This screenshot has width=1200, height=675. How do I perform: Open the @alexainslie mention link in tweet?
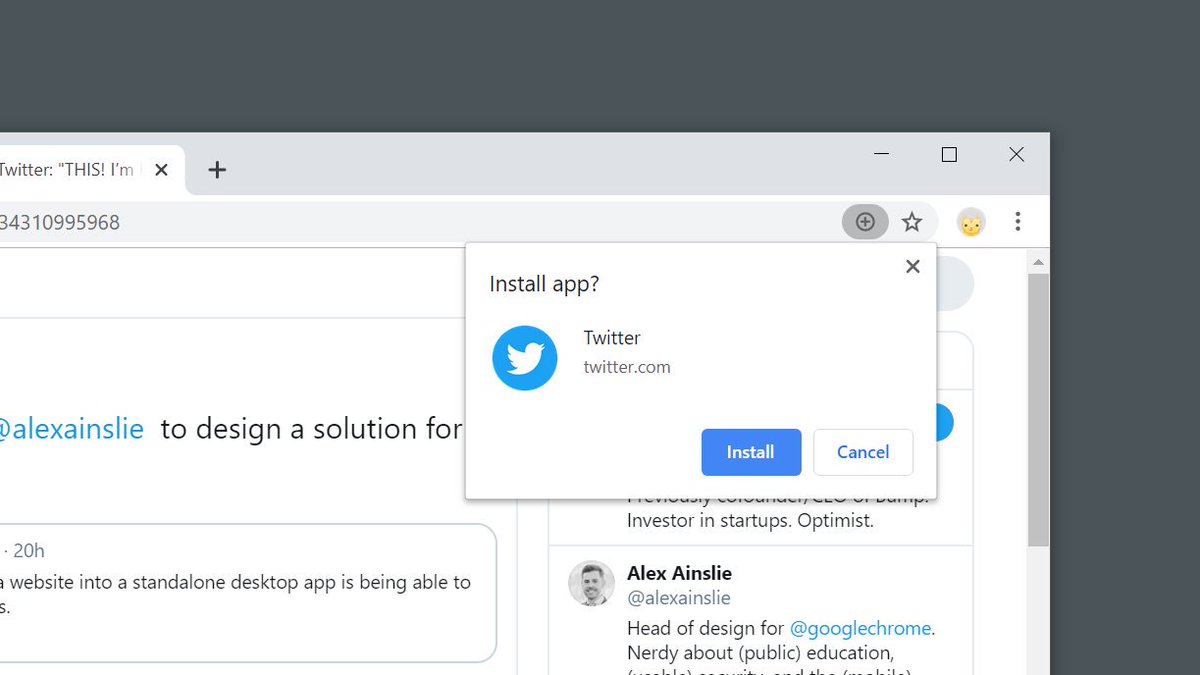tap(71, 429)
